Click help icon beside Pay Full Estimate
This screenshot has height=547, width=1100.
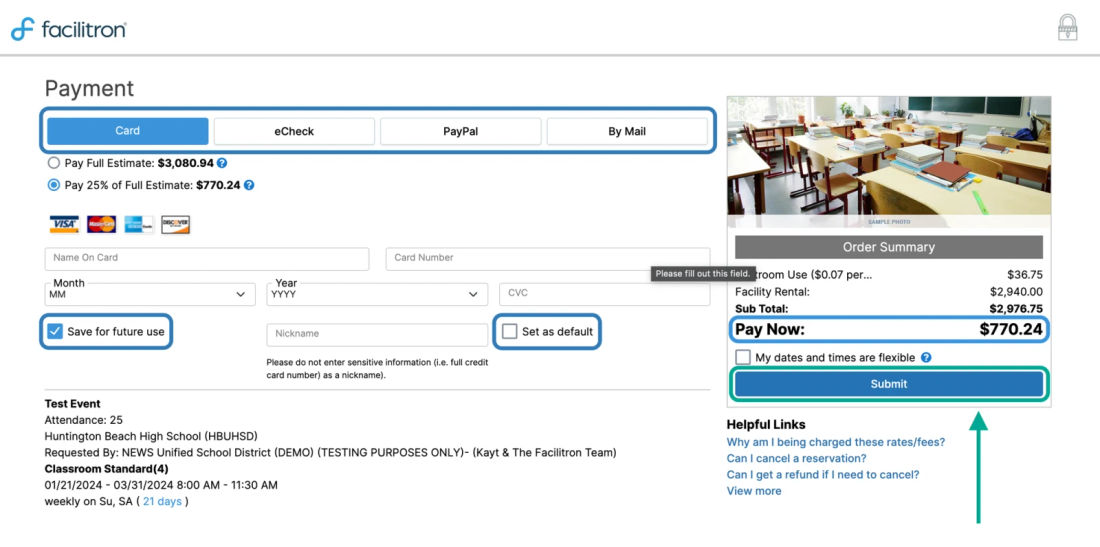(222, 163)
